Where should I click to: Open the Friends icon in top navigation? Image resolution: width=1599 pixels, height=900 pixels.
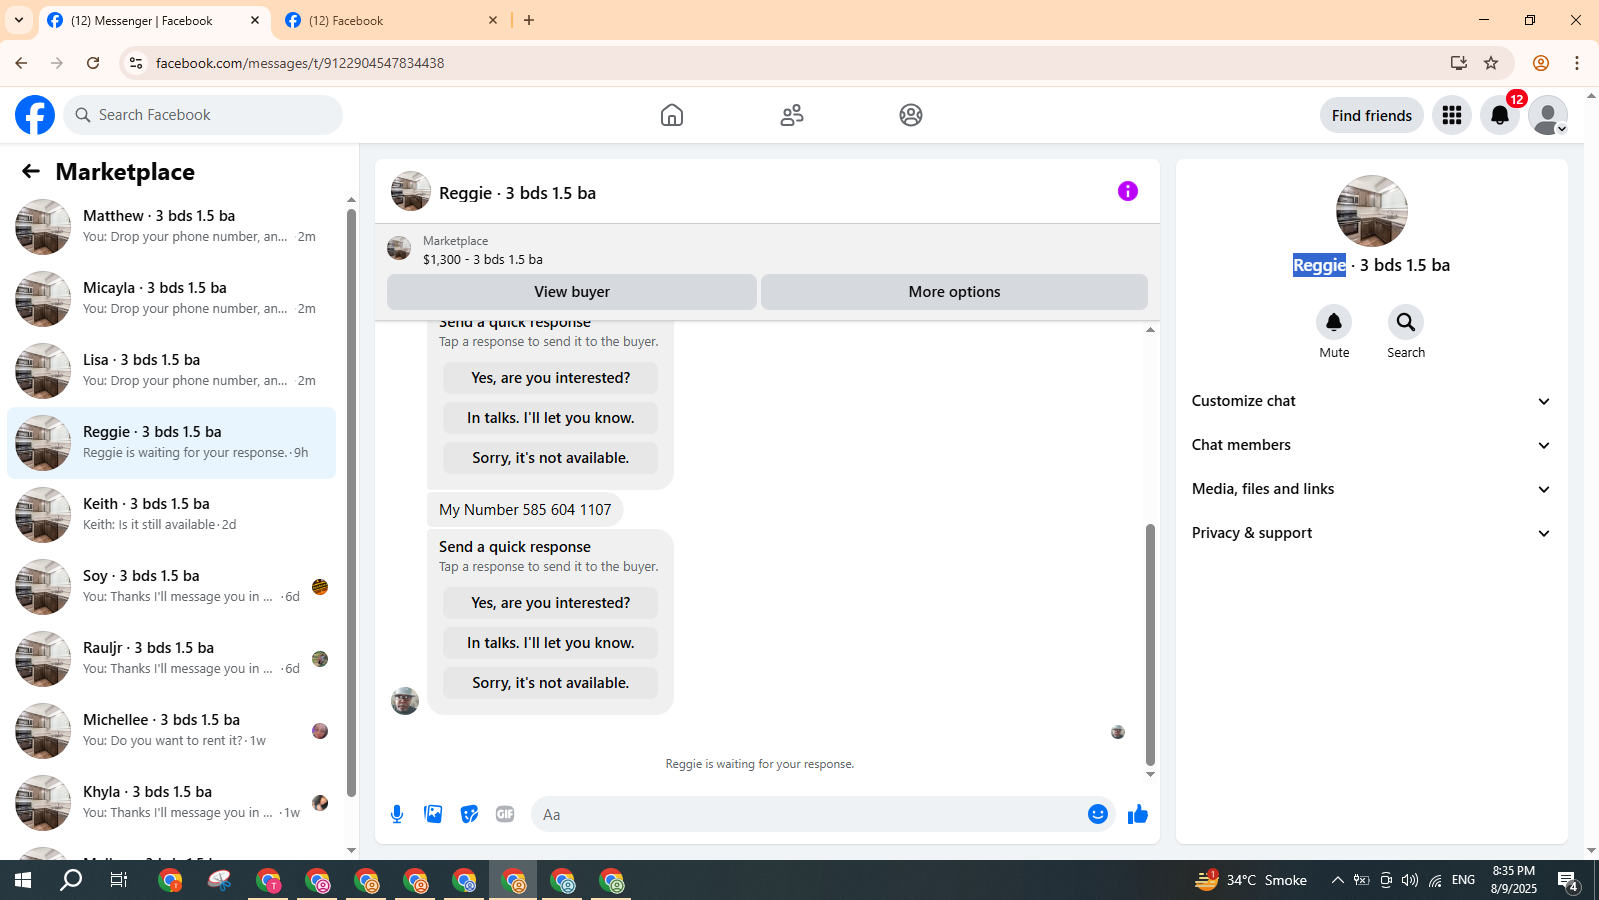(792, 115)
